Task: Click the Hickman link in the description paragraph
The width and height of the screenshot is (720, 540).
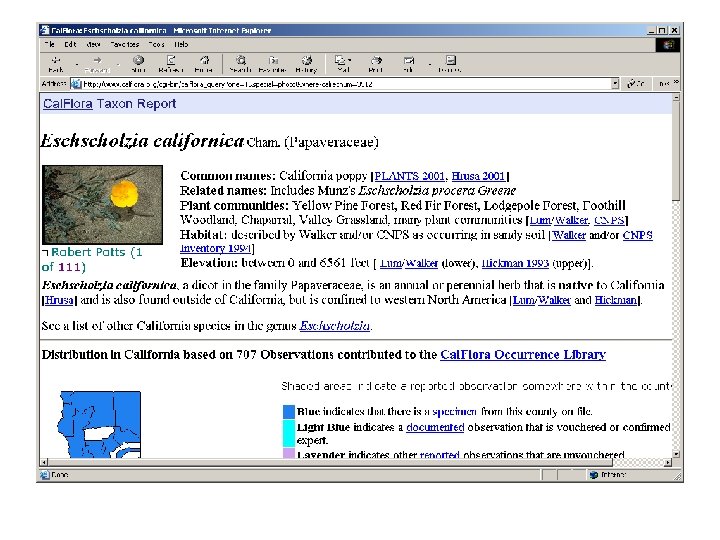Action: click(615, 300)
